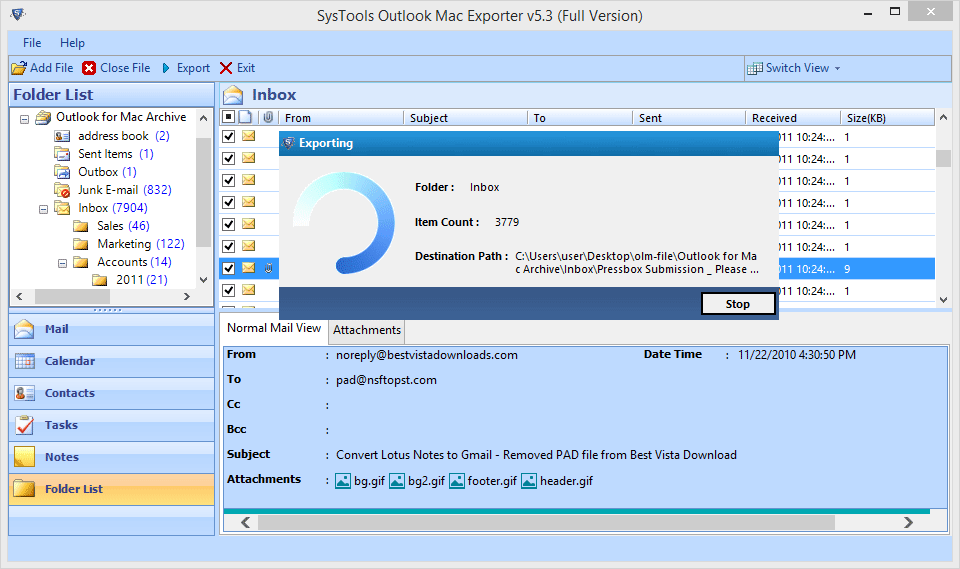Click the Export arrow icon
The image size is (960, 569).
[x=166, y=68]
